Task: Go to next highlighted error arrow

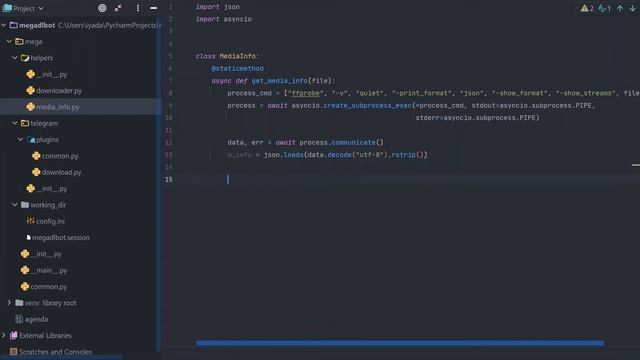Action: coord(632,8)
